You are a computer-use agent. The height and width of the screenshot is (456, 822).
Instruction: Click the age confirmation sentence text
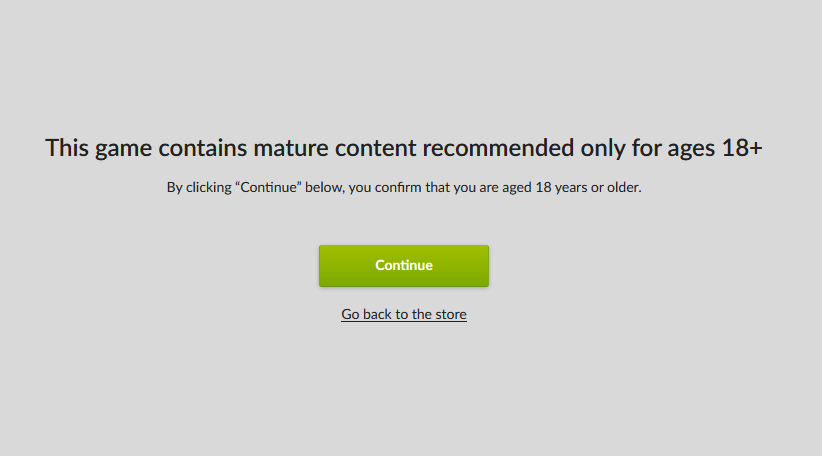404,187
